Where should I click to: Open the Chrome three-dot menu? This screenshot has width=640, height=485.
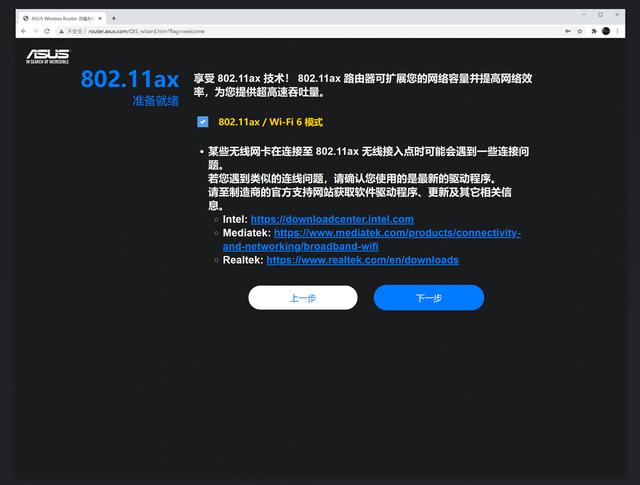pyautogui.click(x=618, y=31)
